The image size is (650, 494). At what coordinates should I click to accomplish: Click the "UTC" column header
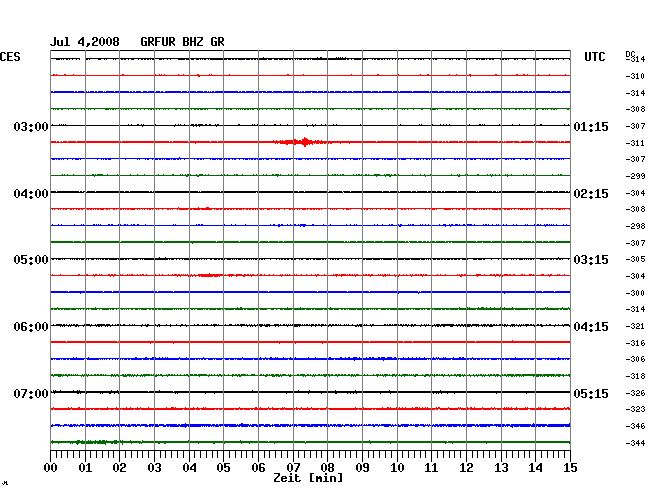click(x=594, y=57)
